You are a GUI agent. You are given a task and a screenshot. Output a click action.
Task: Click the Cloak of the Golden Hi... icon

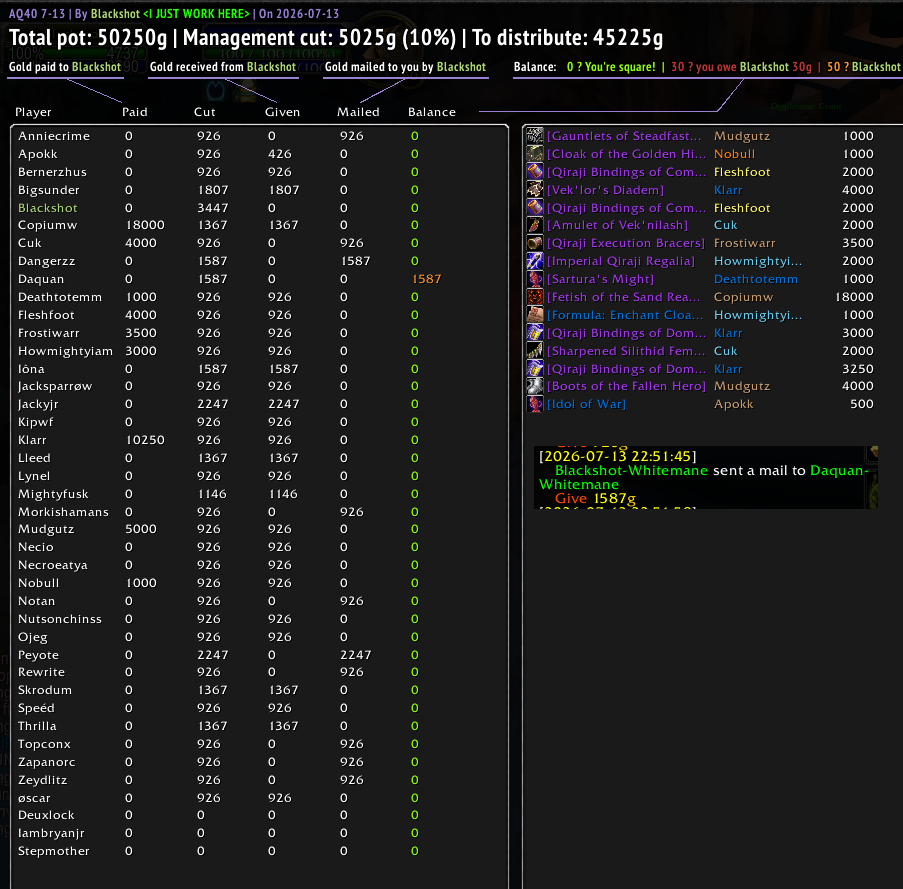click(x=535, y=154)
